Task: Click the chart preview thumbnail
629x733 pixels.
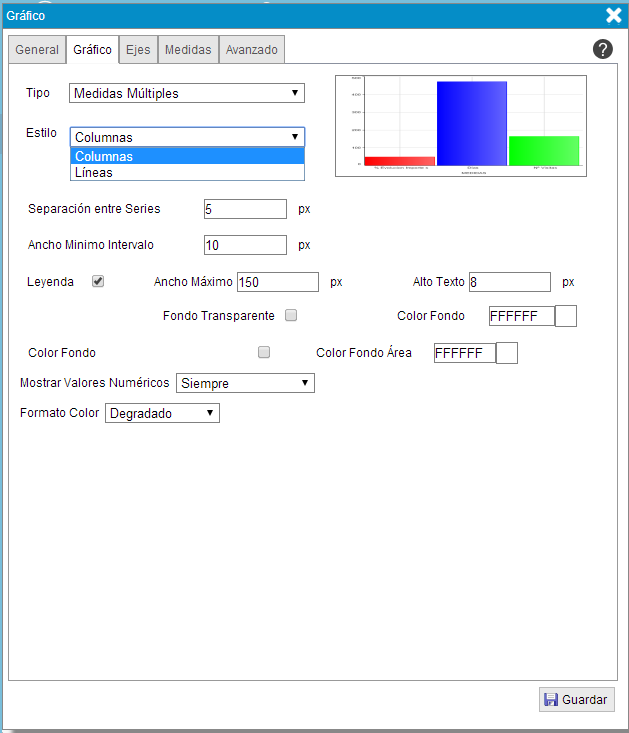Action: (x=461, y=125)
